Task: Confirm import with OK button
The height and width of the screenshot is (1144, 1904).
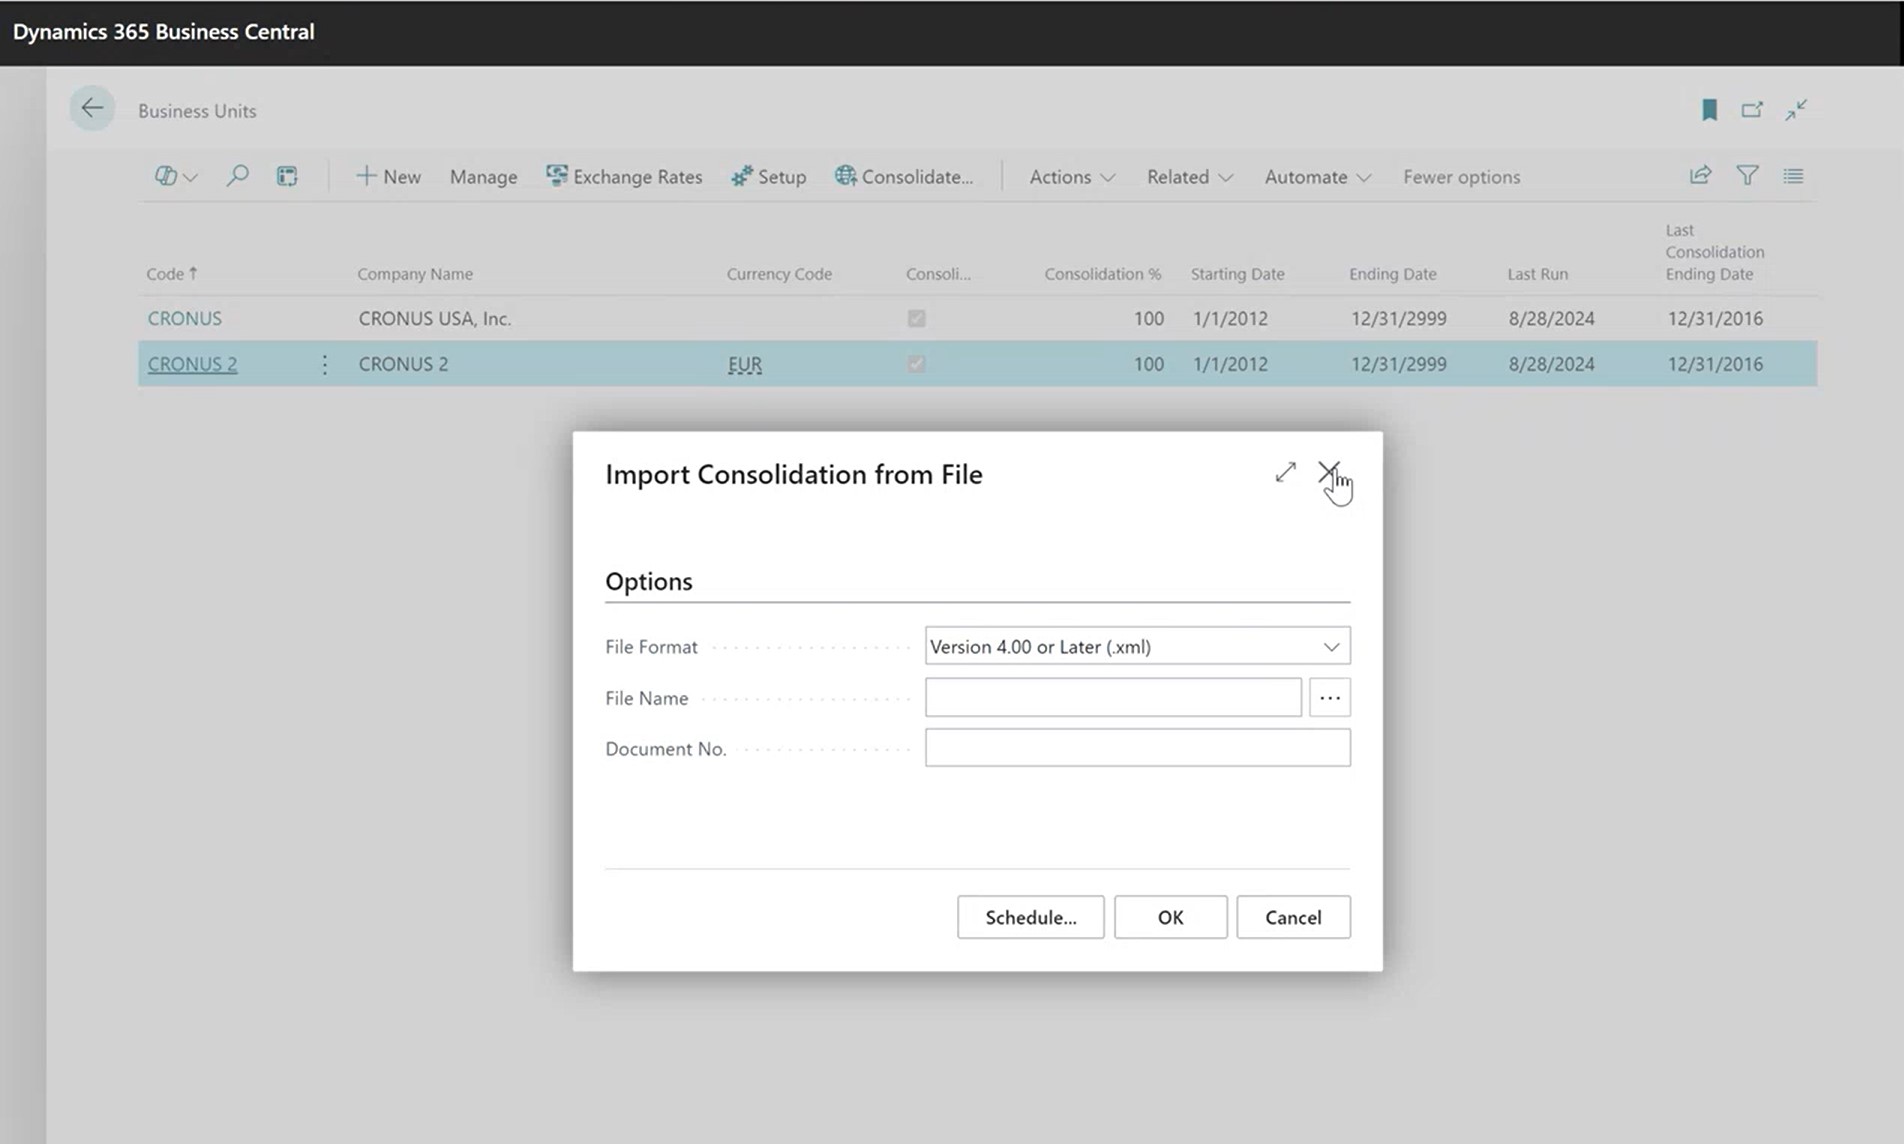Action: (1170, 917)
